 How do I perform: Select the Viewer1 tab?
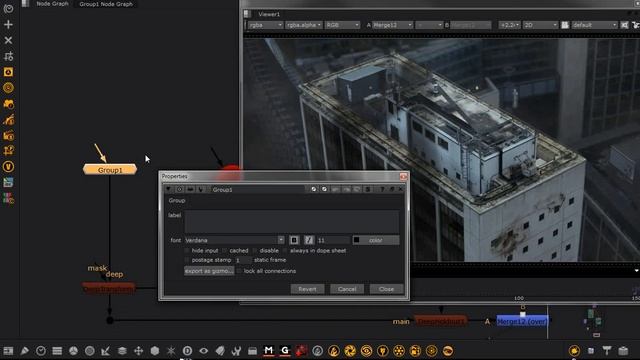coord(269,14)
